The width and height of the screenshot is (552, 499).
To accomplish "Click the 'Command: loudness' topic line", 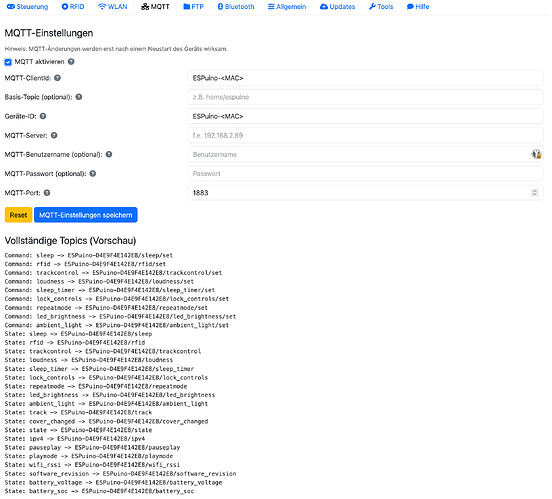I will pos(99,281).
